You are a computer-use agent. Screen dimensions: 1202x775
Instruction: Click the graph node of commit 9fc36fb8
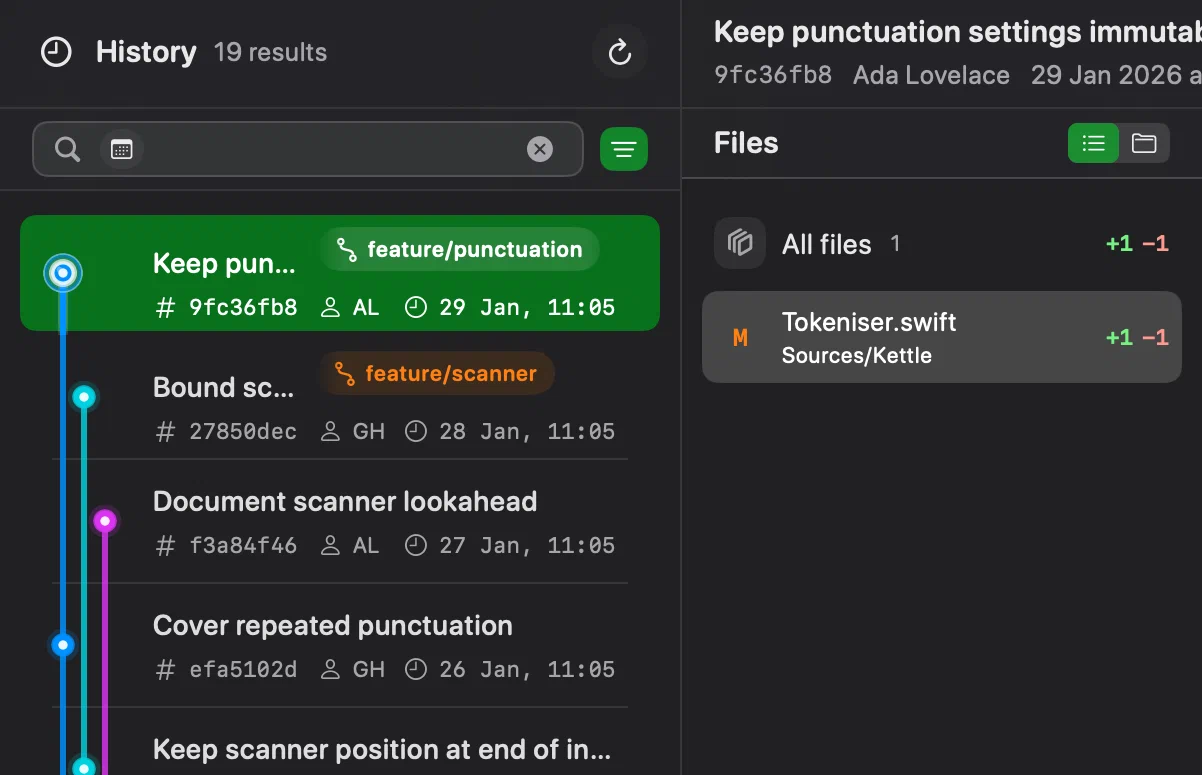[x=63, y=272]
